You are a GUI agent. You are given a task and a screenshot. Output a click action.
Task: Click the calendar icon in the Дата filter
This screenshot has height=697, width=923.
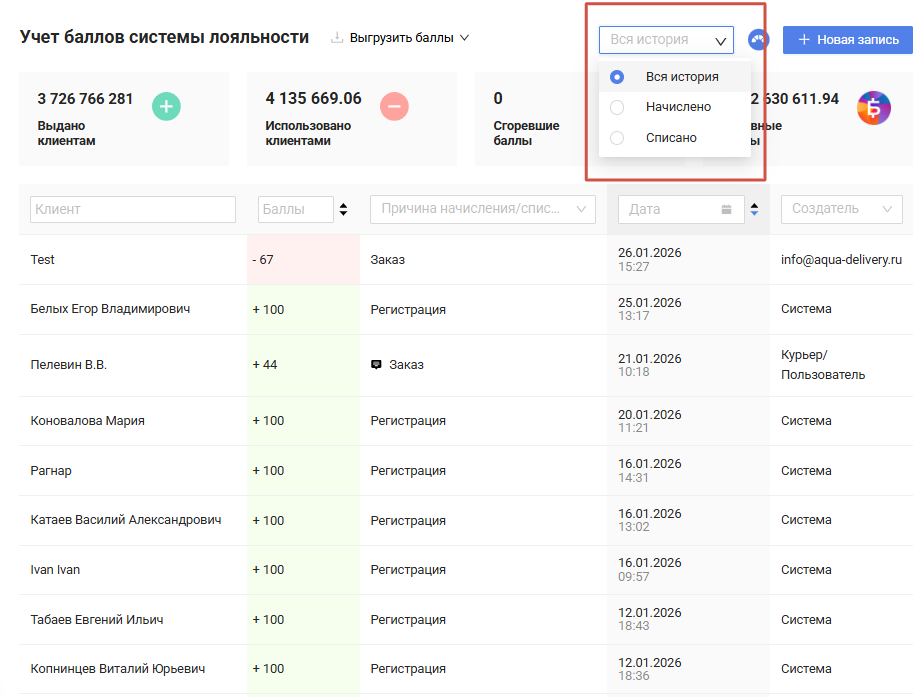point(726,209)
